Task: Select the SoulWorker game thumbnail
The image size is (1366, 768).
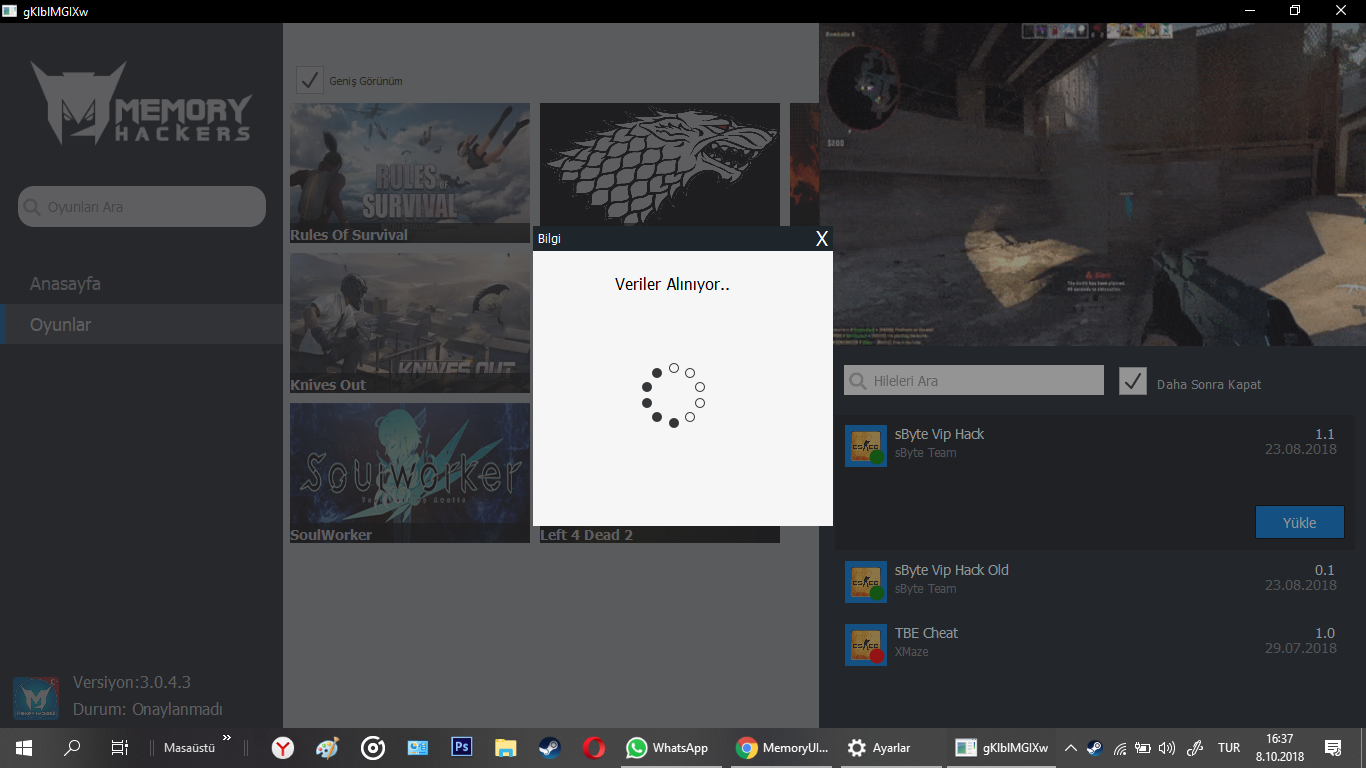Action: pos(410,473)
